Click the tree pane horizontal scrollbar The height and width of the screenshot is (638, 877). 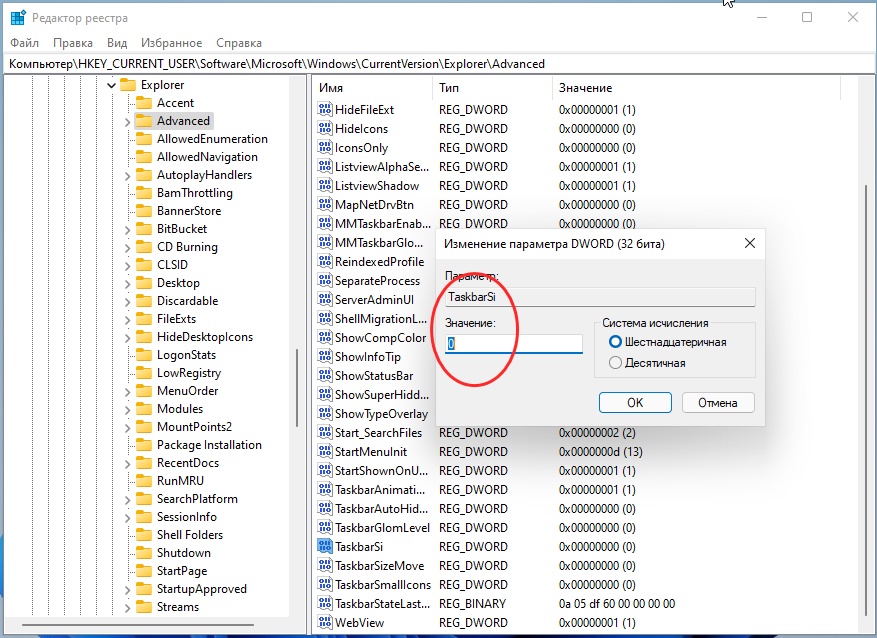pos(138,625)
